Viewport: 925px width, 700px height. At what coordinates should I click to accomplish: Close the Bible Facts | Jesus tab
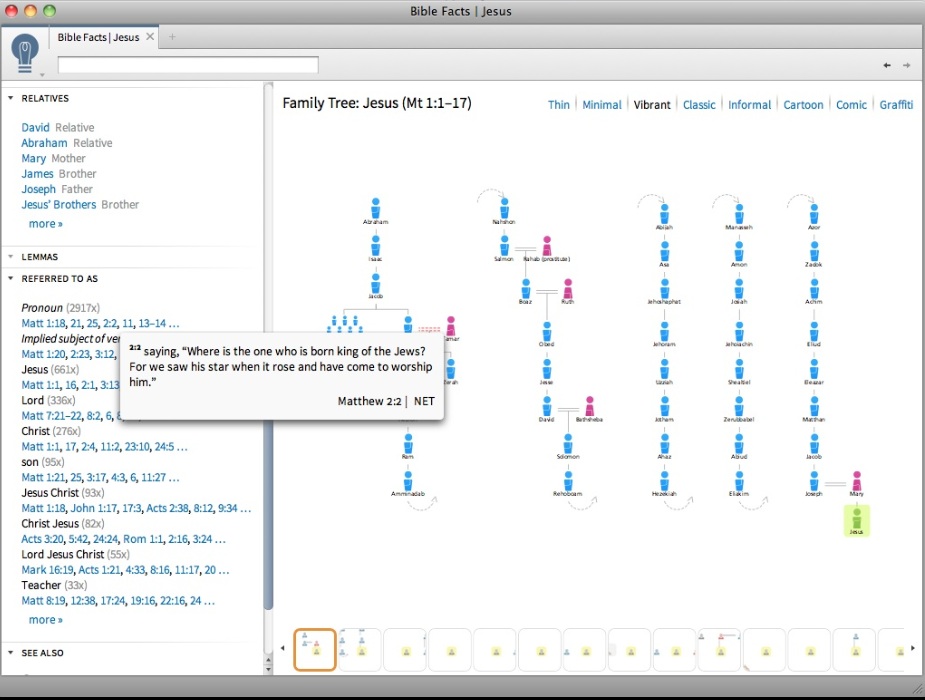click(x=150, y=37)
